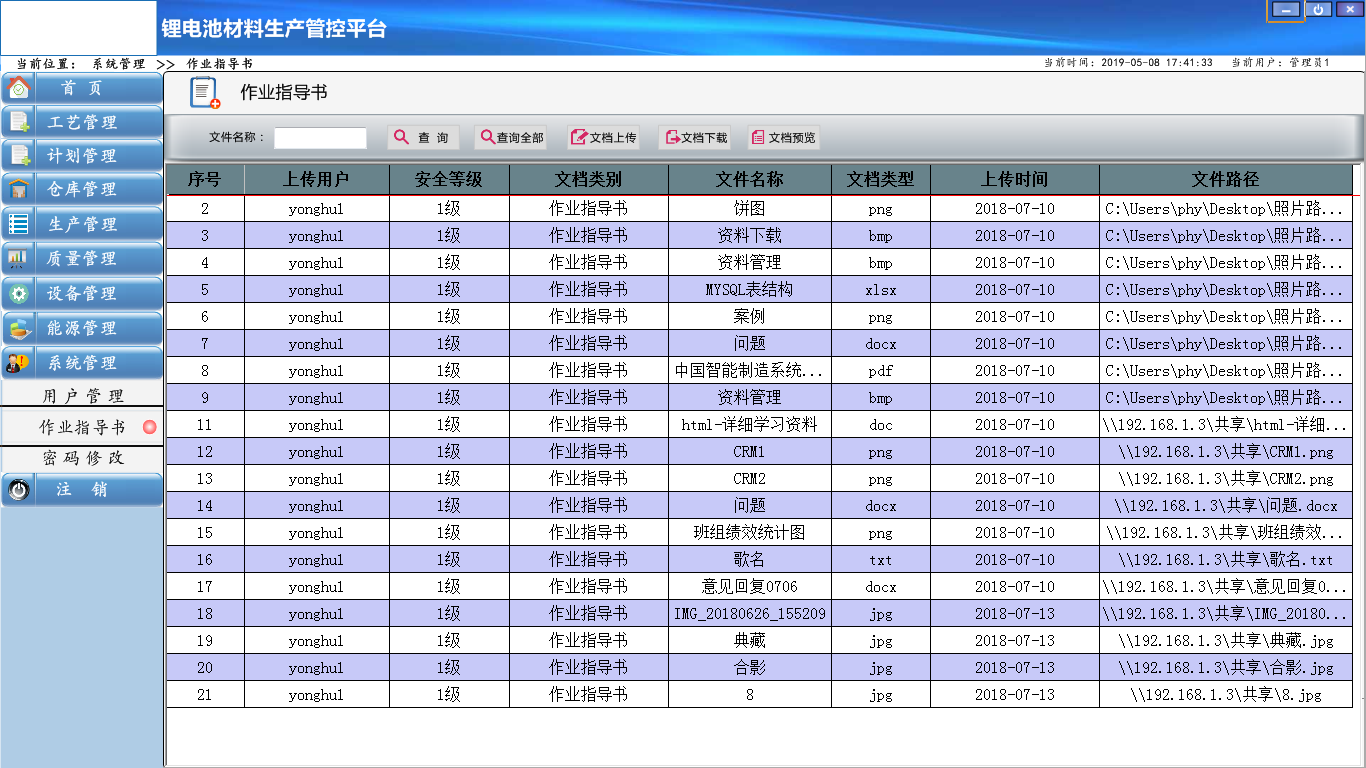Image resolution: width=1366 pixels, height=768 pixels.
Task: Click sequence number 21 cell
Action: (205, 695)
